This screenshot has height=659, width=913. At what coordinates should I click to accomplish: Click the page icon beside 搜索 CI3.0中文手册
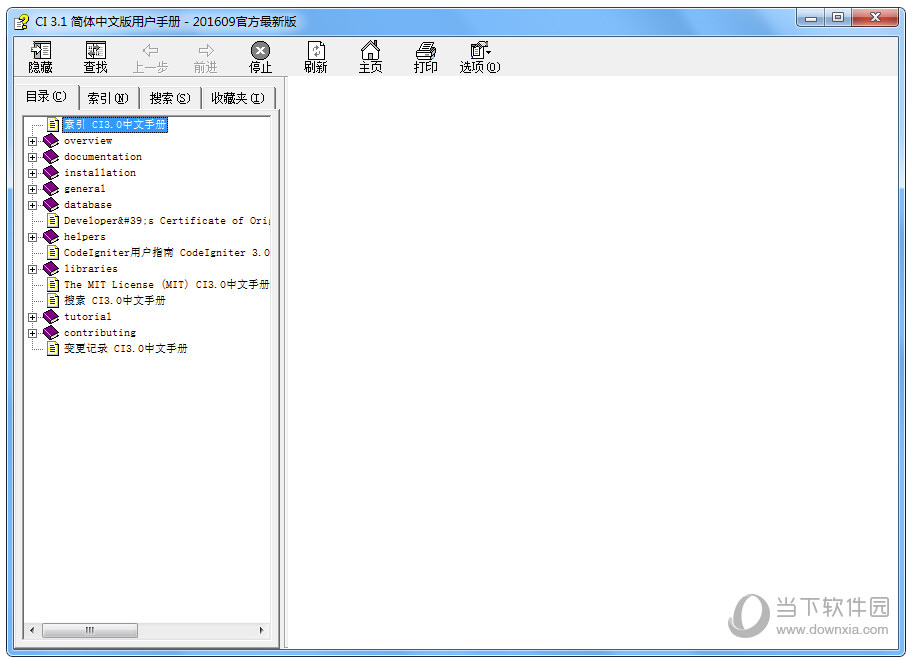point(53,300)
